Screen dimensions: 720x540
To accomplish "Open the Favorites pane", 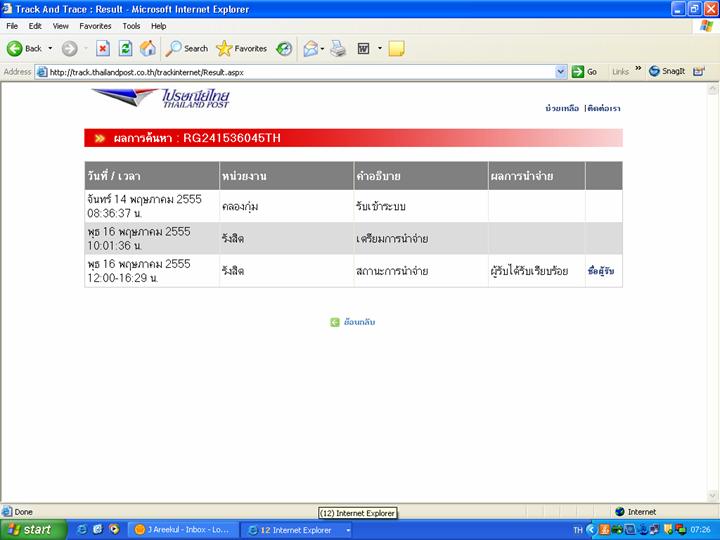I will (x=242, y=48).
